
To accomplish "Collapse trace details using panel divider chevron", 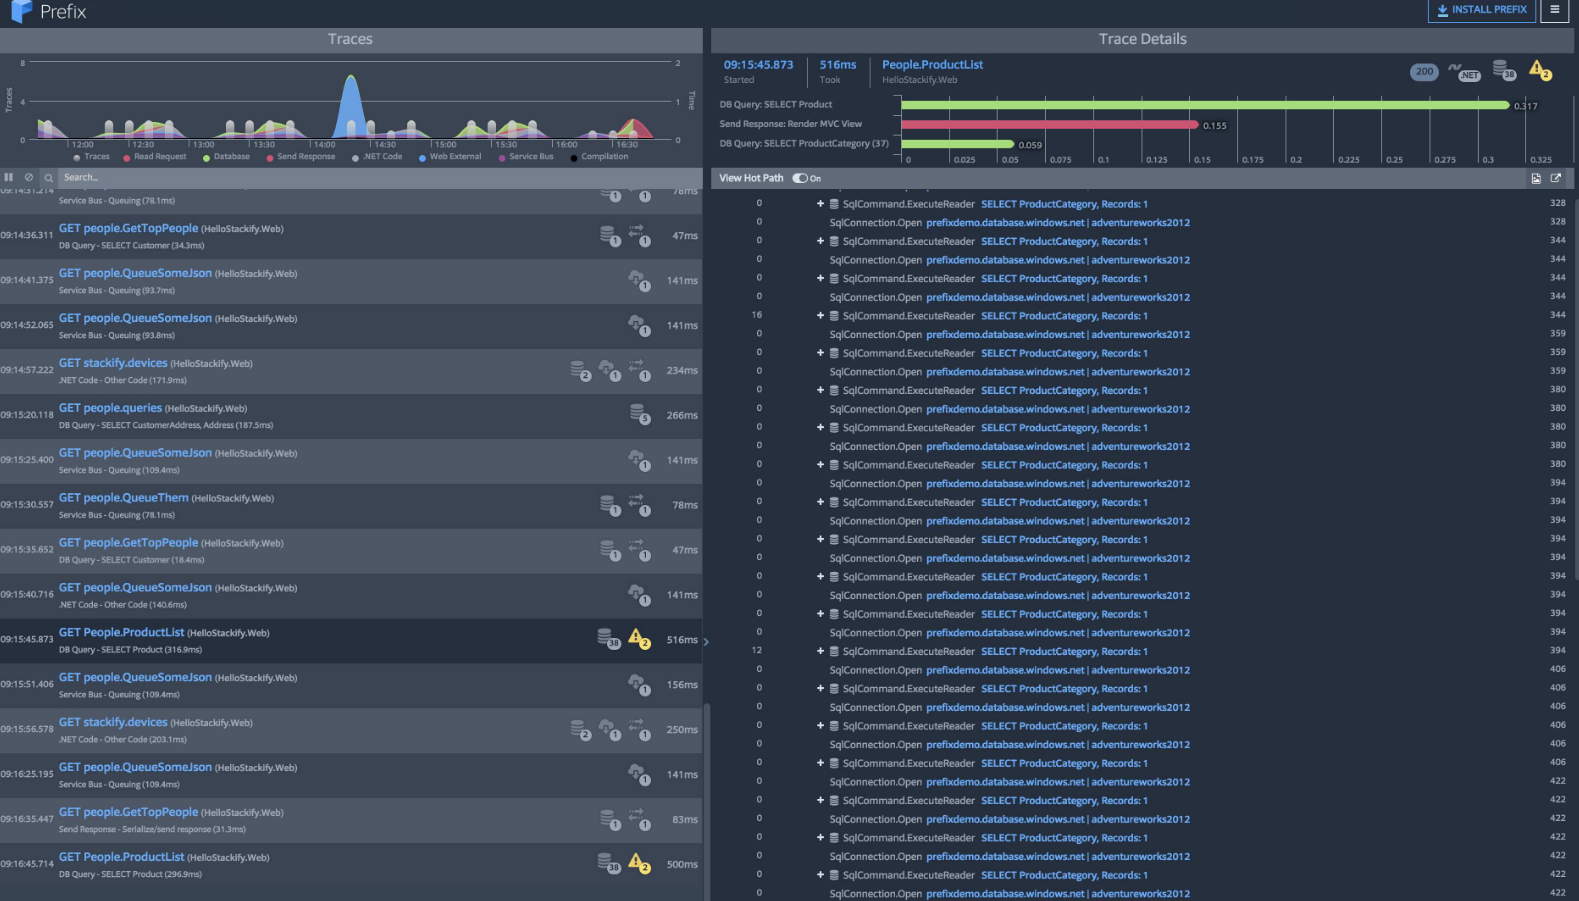I will (706, 642).
